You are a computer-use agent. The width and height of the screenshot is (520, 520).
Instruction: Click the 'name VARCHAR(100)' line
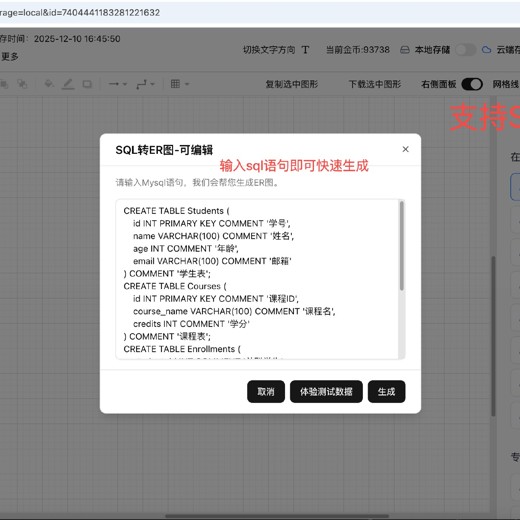tap(213, 236)
